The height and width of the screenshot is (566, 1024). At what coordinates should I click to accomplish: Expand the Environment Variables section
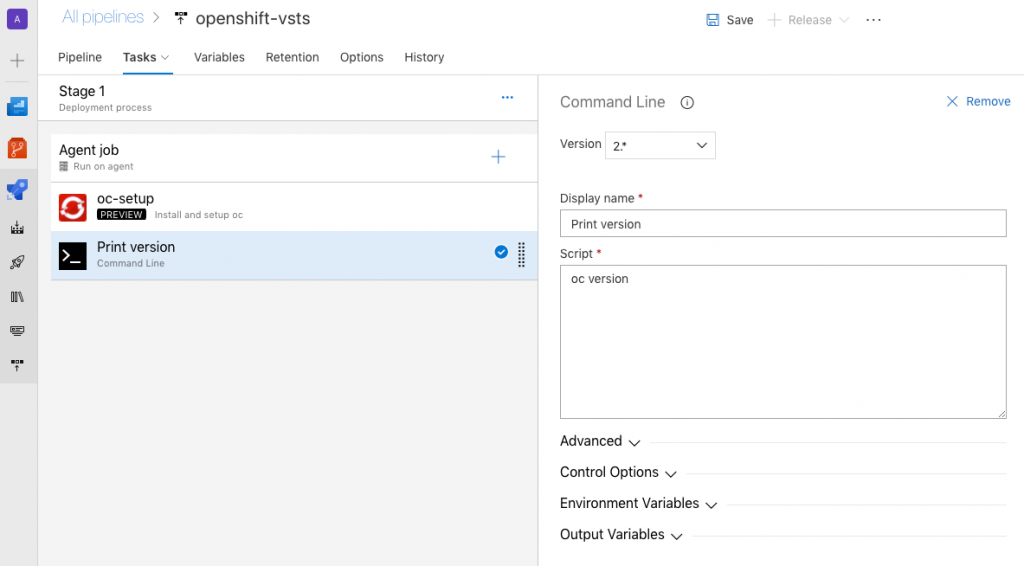[638, 504]
